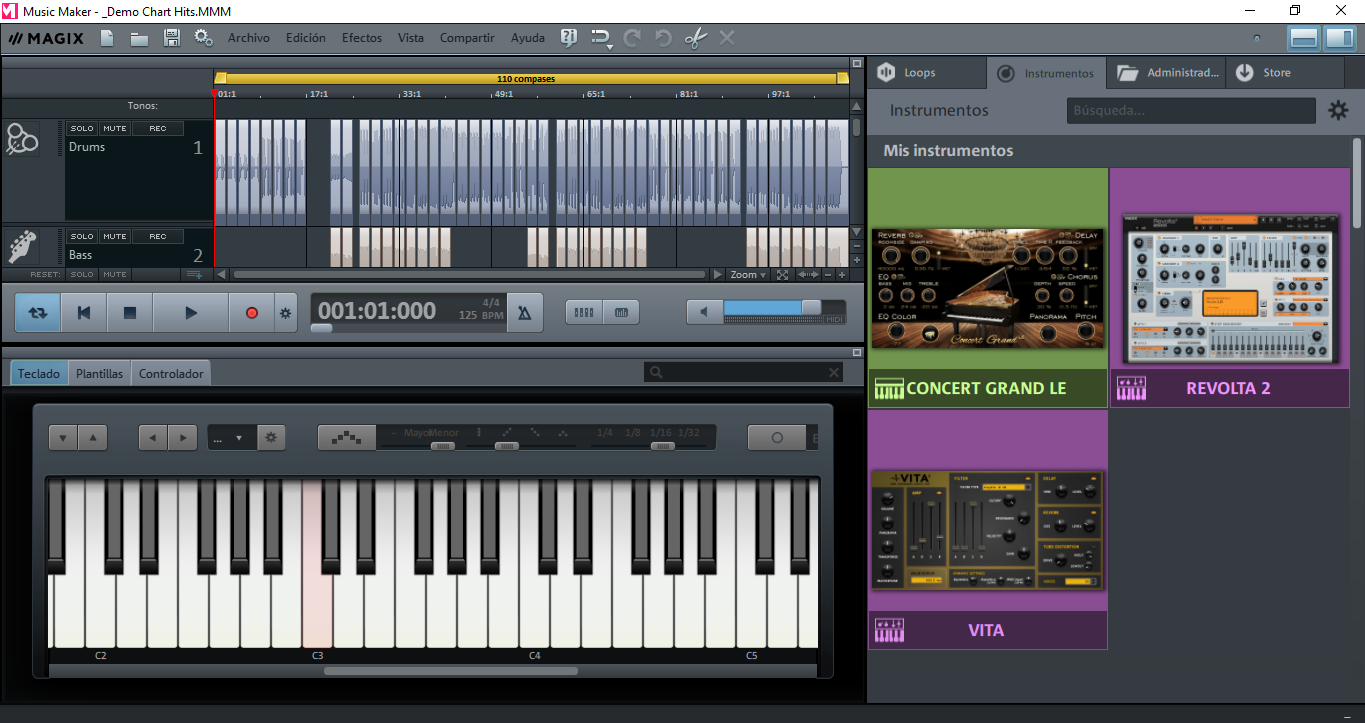1365x723 pixels.
Task: Click the undo arrow icon
Action: [x=664, y=38]
